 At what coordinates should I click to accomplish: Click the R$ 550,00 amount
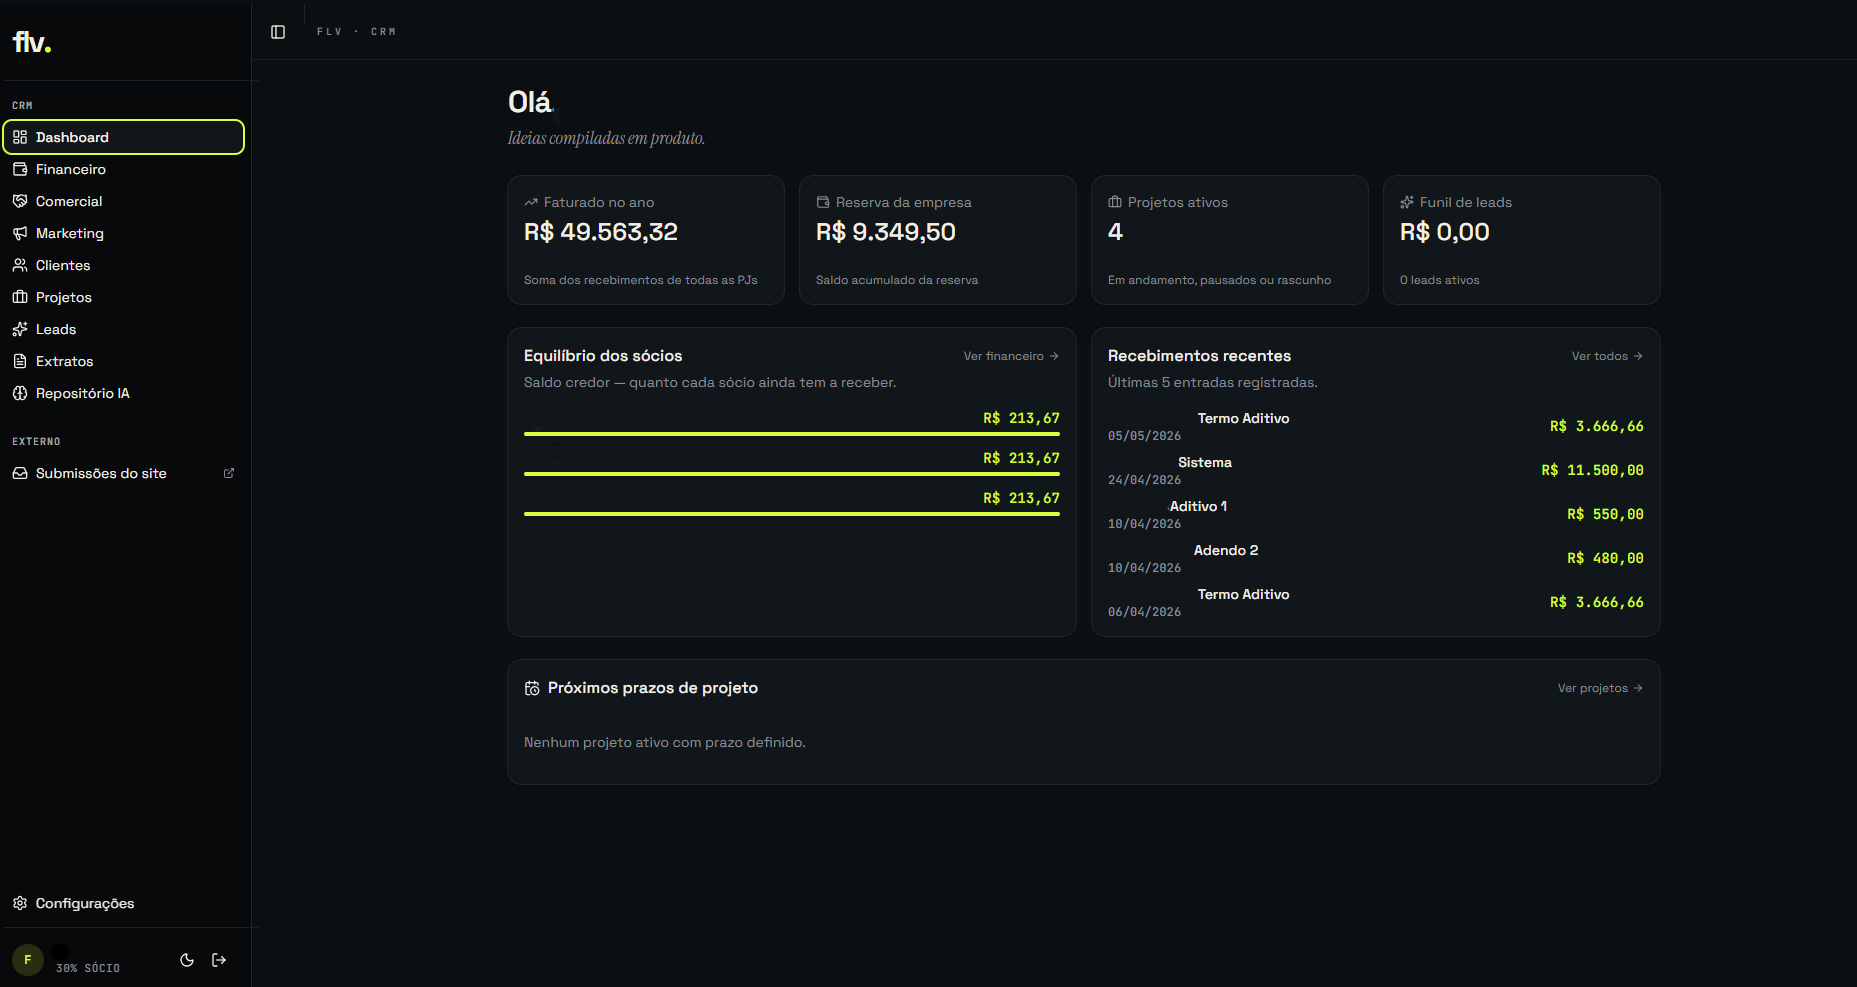coord(1605,514)
